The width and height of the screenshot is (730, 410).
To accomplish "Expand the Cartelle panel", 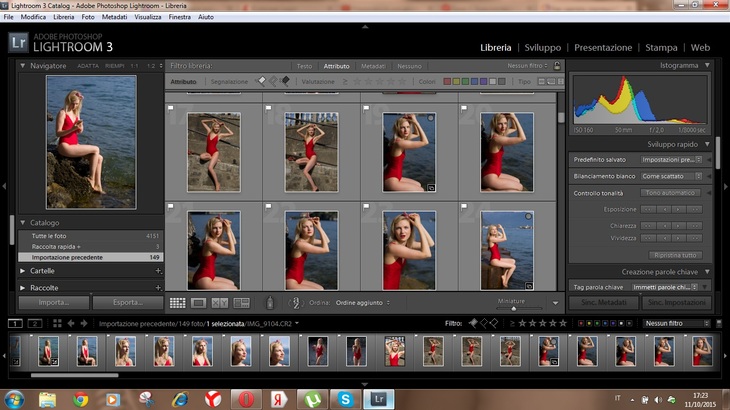I will point(22,270).
